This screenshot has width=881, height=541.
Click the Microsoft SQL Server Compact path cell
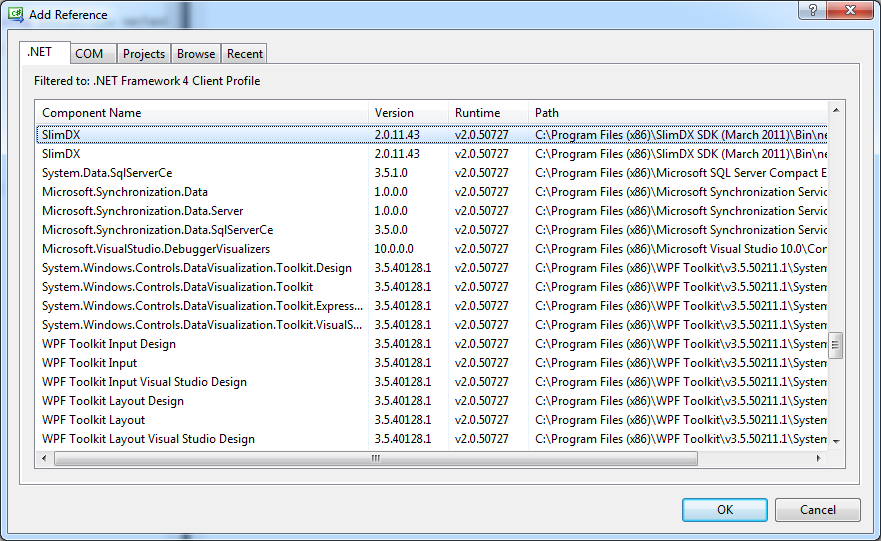(x=680, y=173)
